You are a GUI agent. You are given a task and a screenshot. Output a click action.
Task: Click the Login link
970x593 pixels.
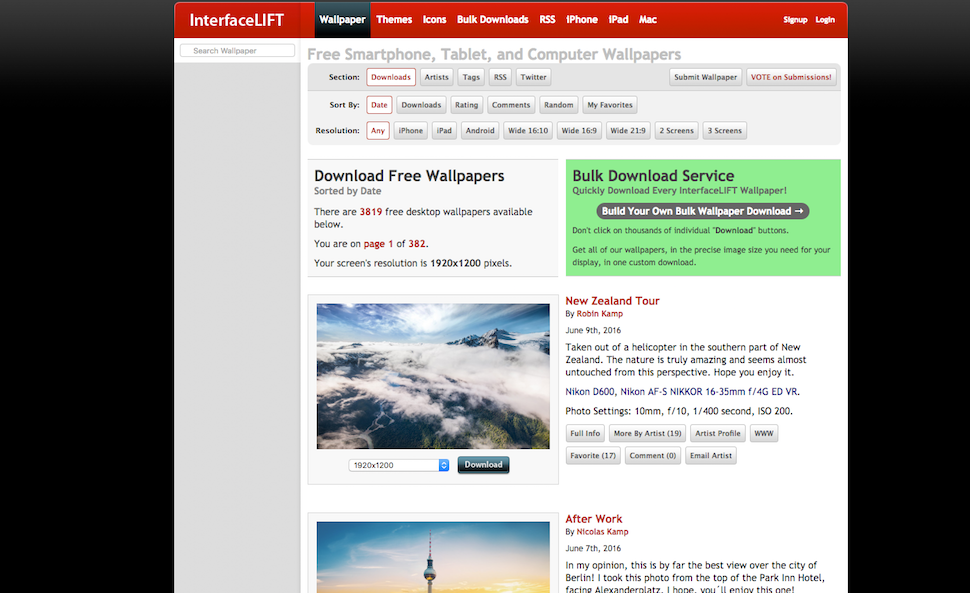[x=825, y=20]
